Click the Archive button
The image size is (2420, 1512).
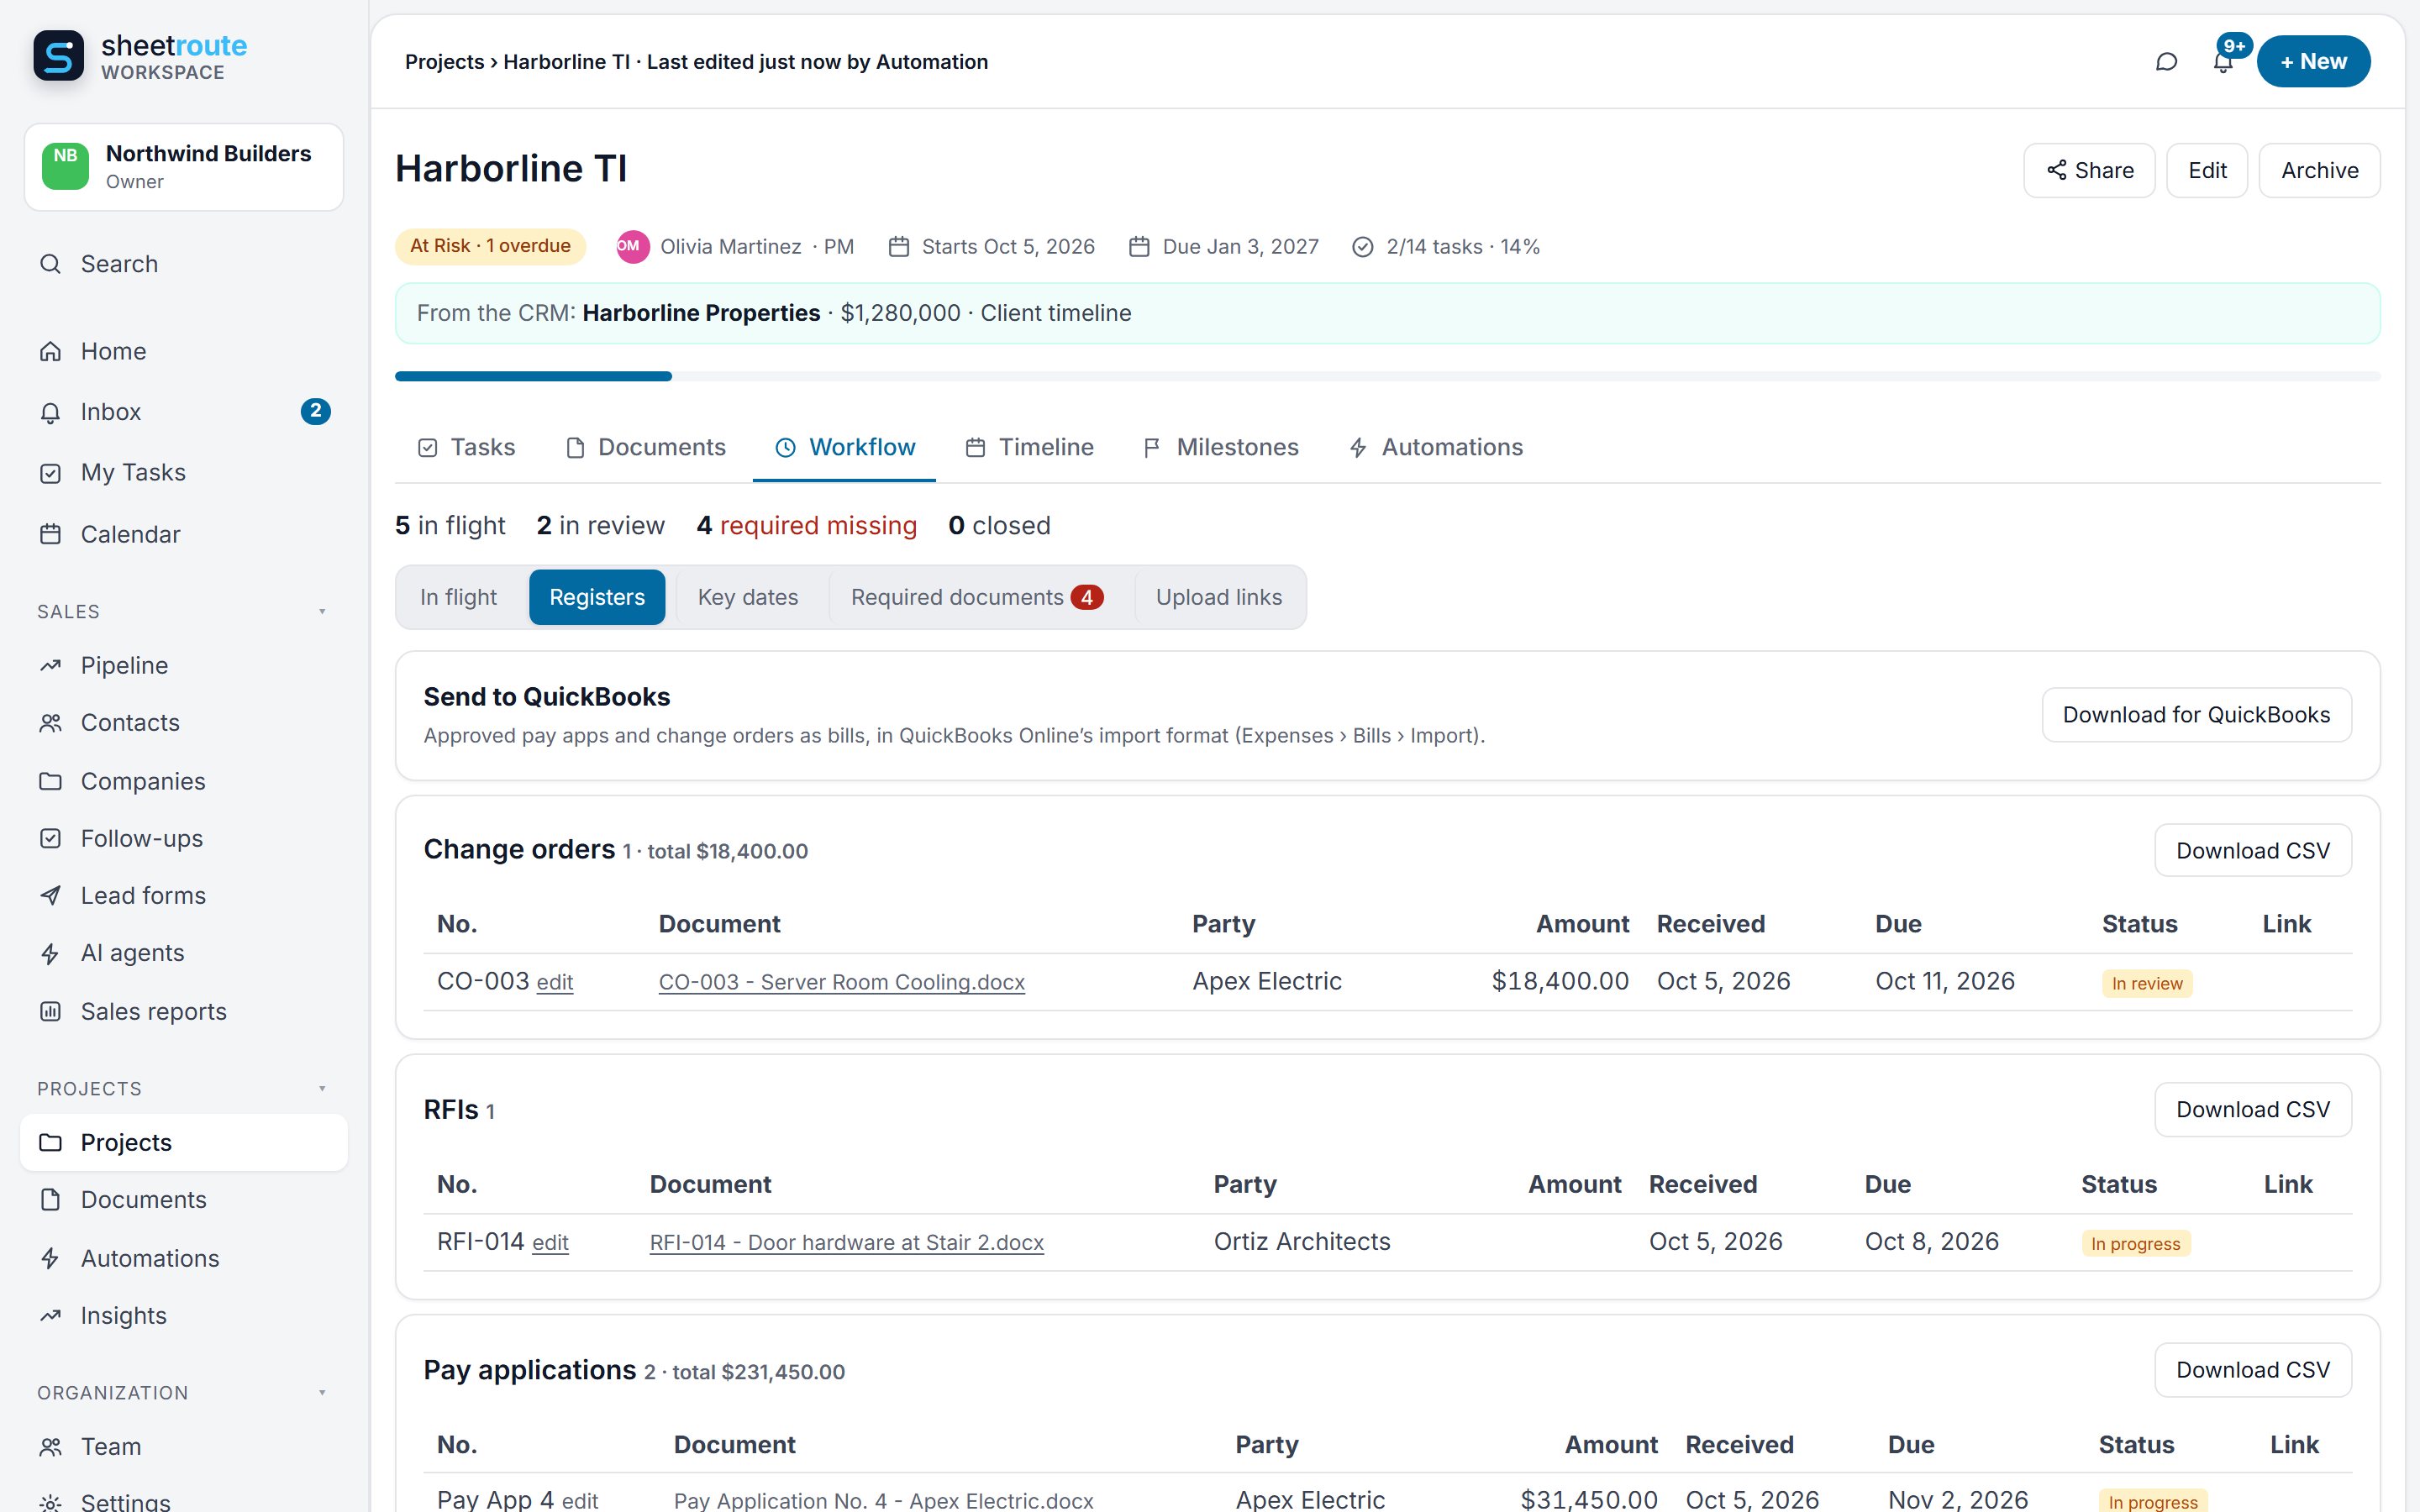2319,170
